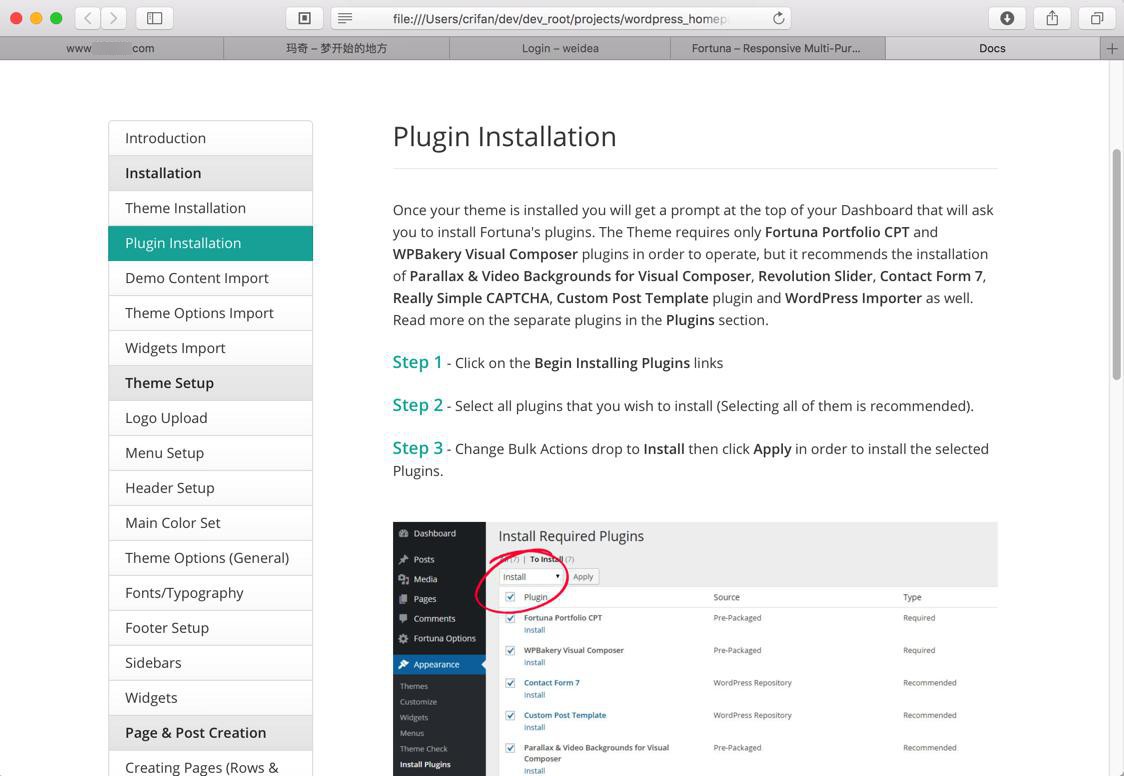Click the page vertical scrollbar
Viewport: 1124px width, 776px height.
click(x=1116, y=264)
